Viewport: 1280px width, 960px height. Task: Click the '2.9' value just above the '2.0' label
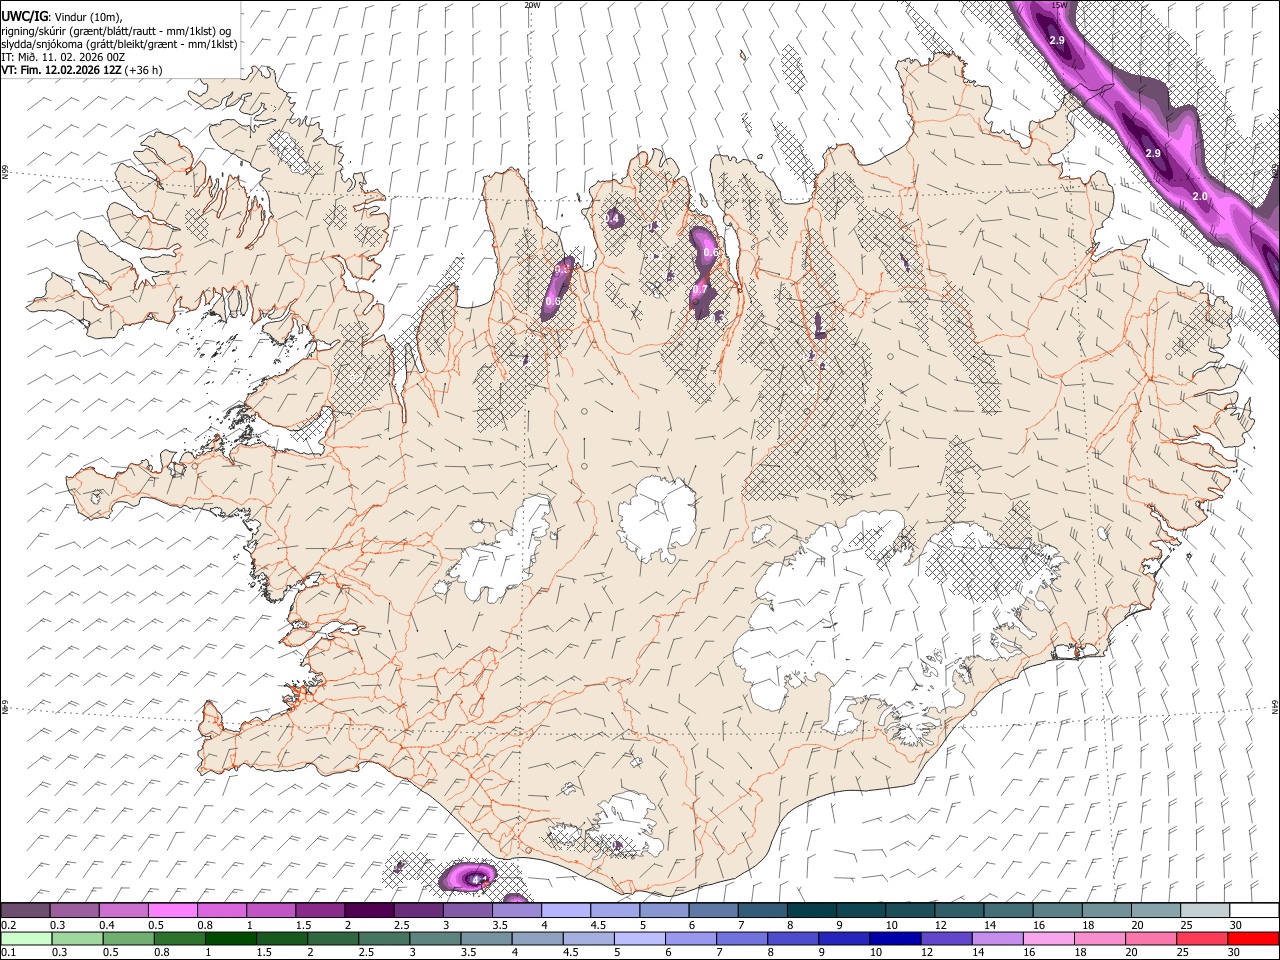[x=1152, y=153]
